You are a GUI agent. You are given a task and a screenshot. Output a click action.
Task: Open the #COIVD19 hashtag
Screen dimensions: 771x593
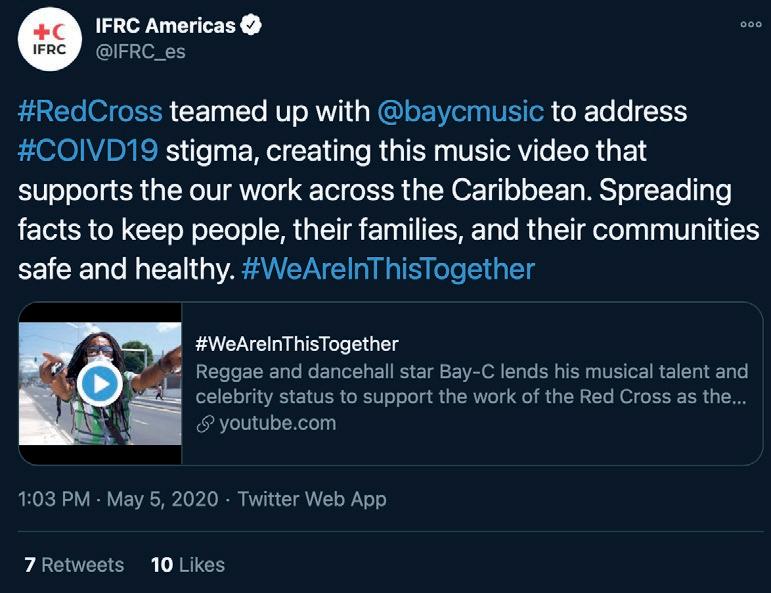pyautogui.click(x=90, y=151)
